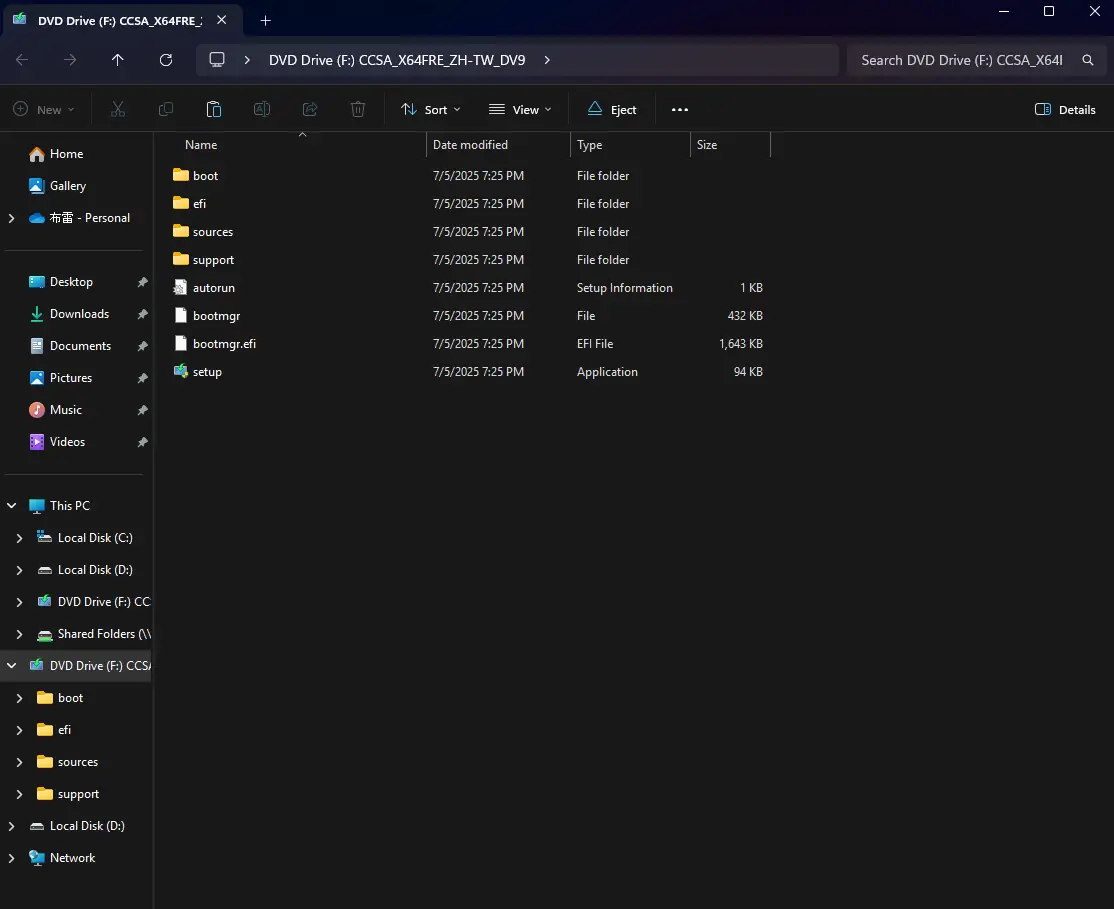The height and width of the screenshot is (909, 1114).
Task: Click the Rename icon in toolbar
Action: coord(261,109)
